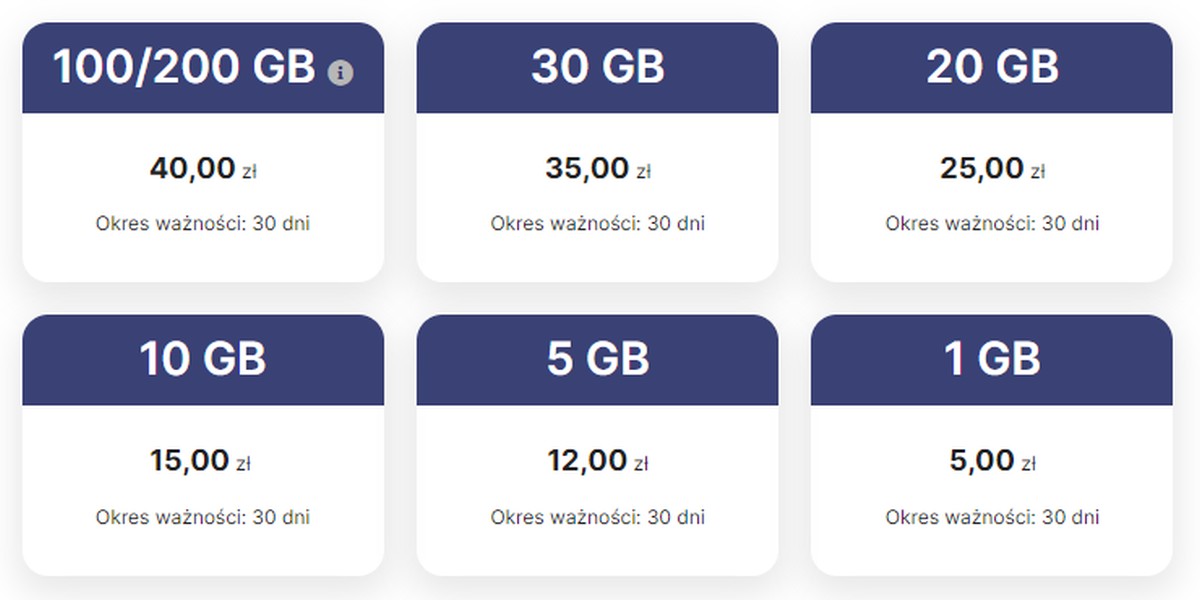Click the 40,00 price amount
Screen dimensions: 1200x600
tap(192, 168)
